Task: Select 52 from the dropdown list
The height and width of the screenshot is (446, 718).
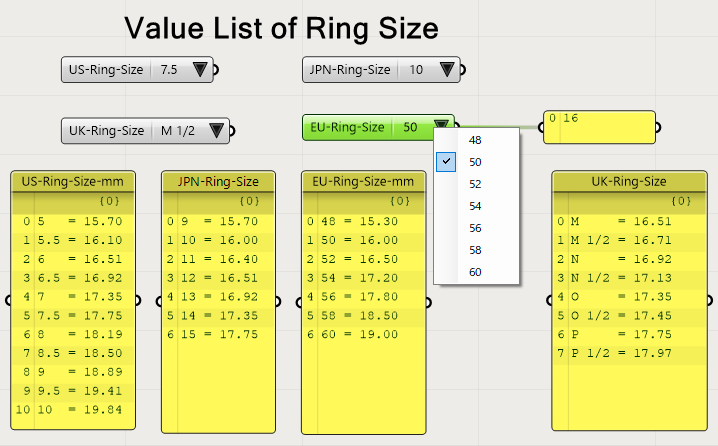Action: (x=475, y=184)
